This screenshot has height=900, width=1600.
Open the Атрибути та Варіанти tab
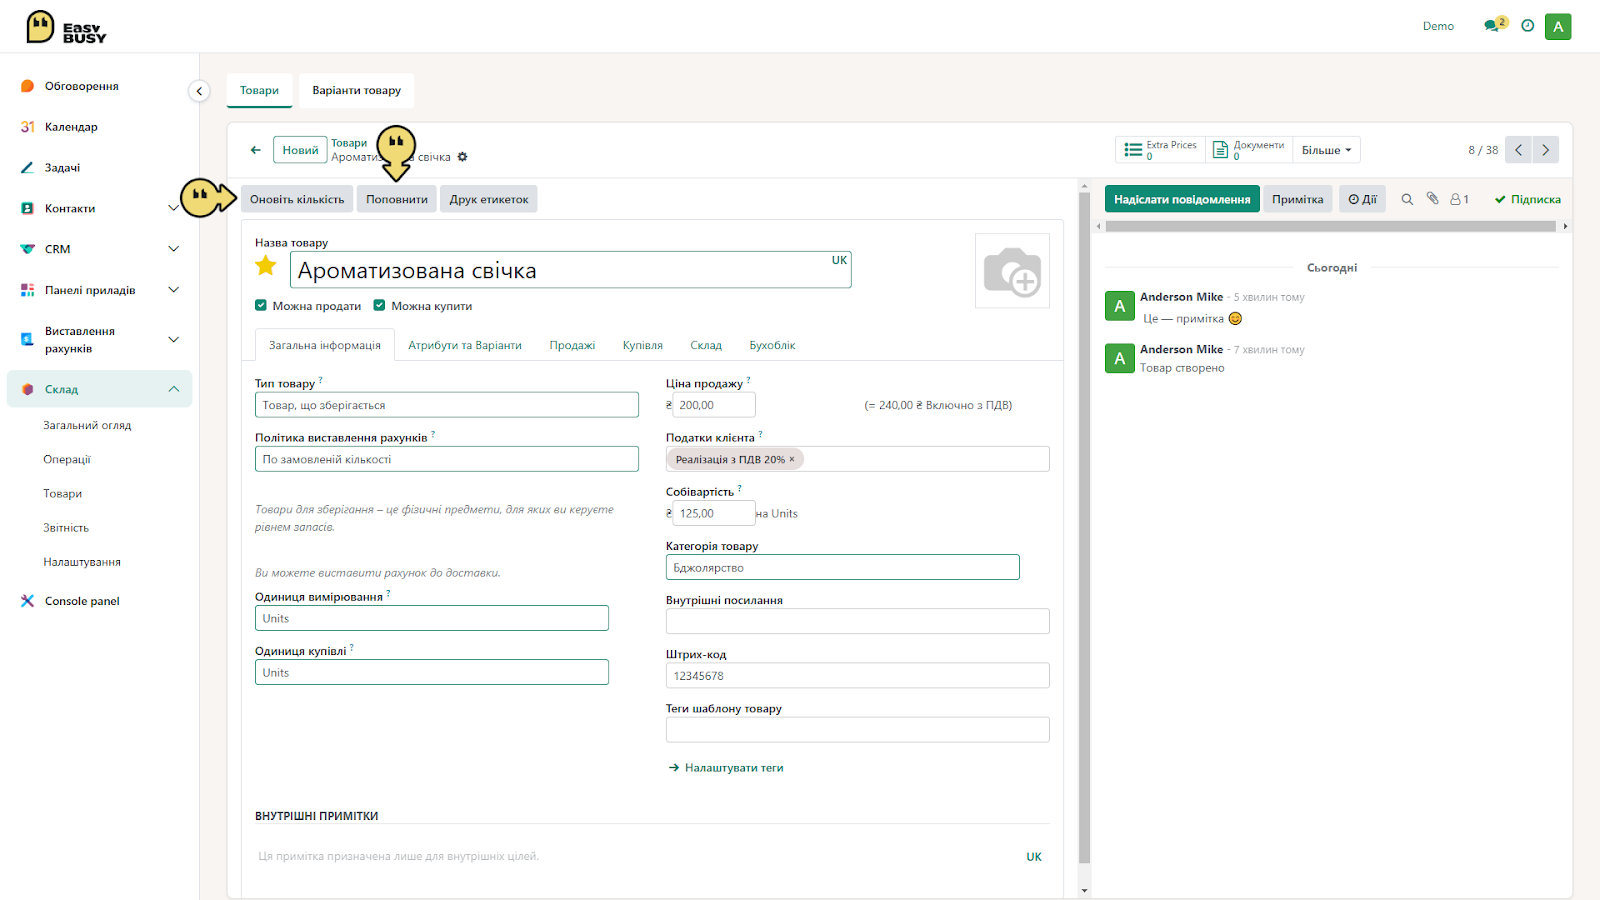[x=465, y=345]
